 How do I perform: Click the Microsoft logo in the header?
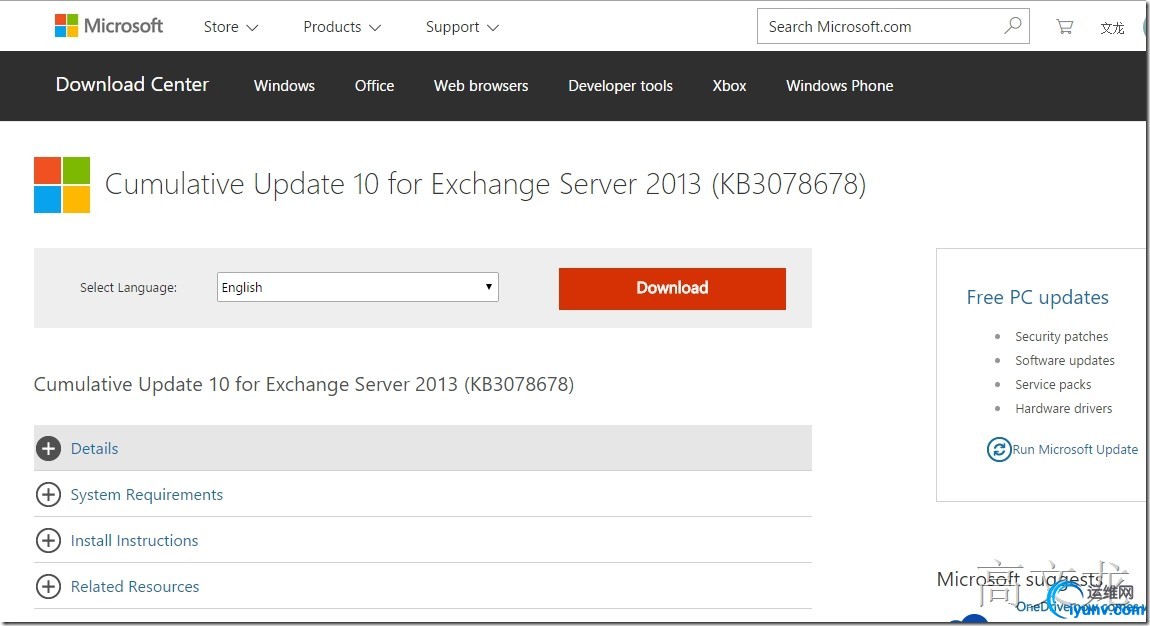point(109,26)
